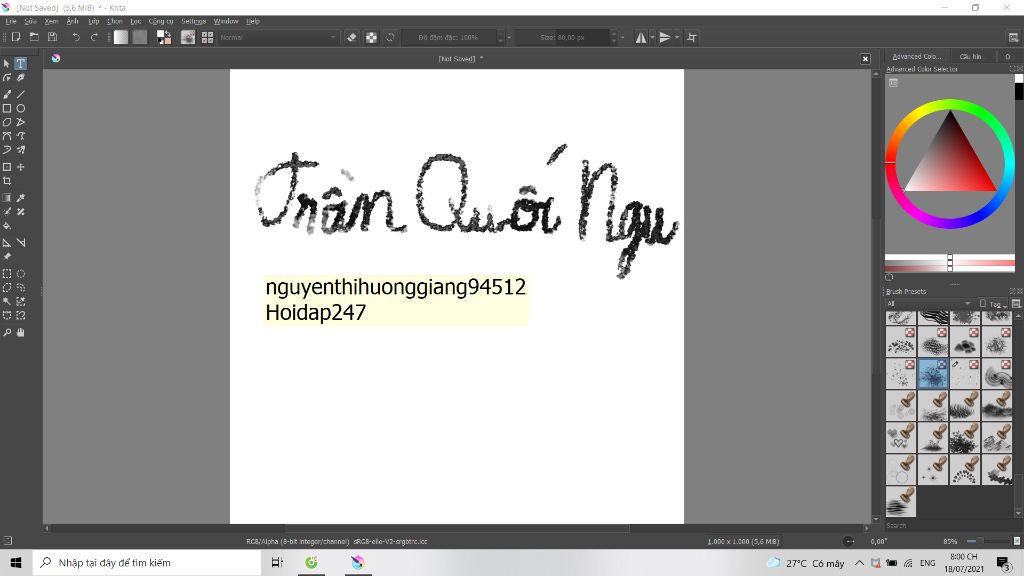Switch to the Advanced Color Selector tab

click(917, 56)
